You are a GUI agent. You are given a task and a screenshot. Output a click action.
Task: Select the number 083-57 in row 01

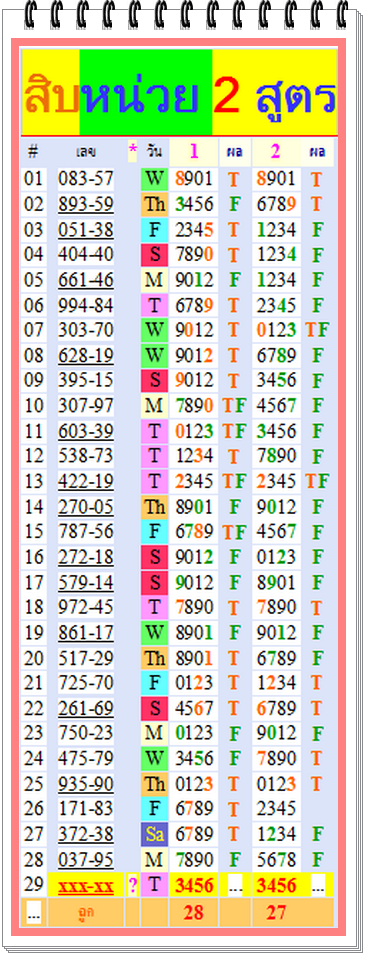[86, 178]
